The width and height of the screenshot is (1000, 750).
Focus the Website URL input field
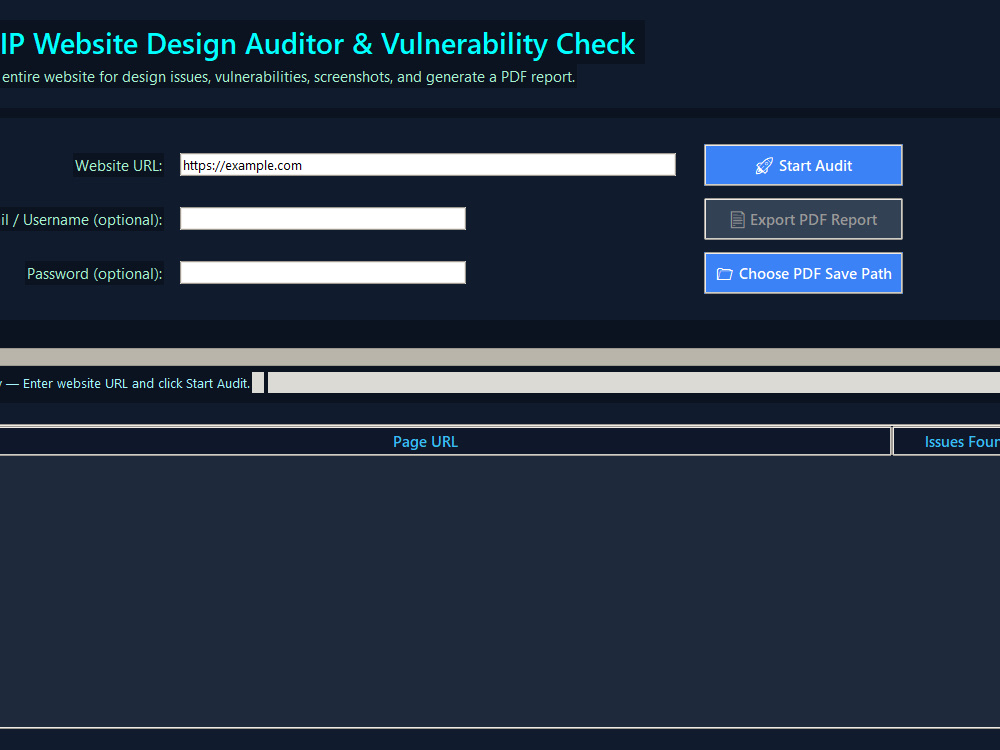point(427,165)
